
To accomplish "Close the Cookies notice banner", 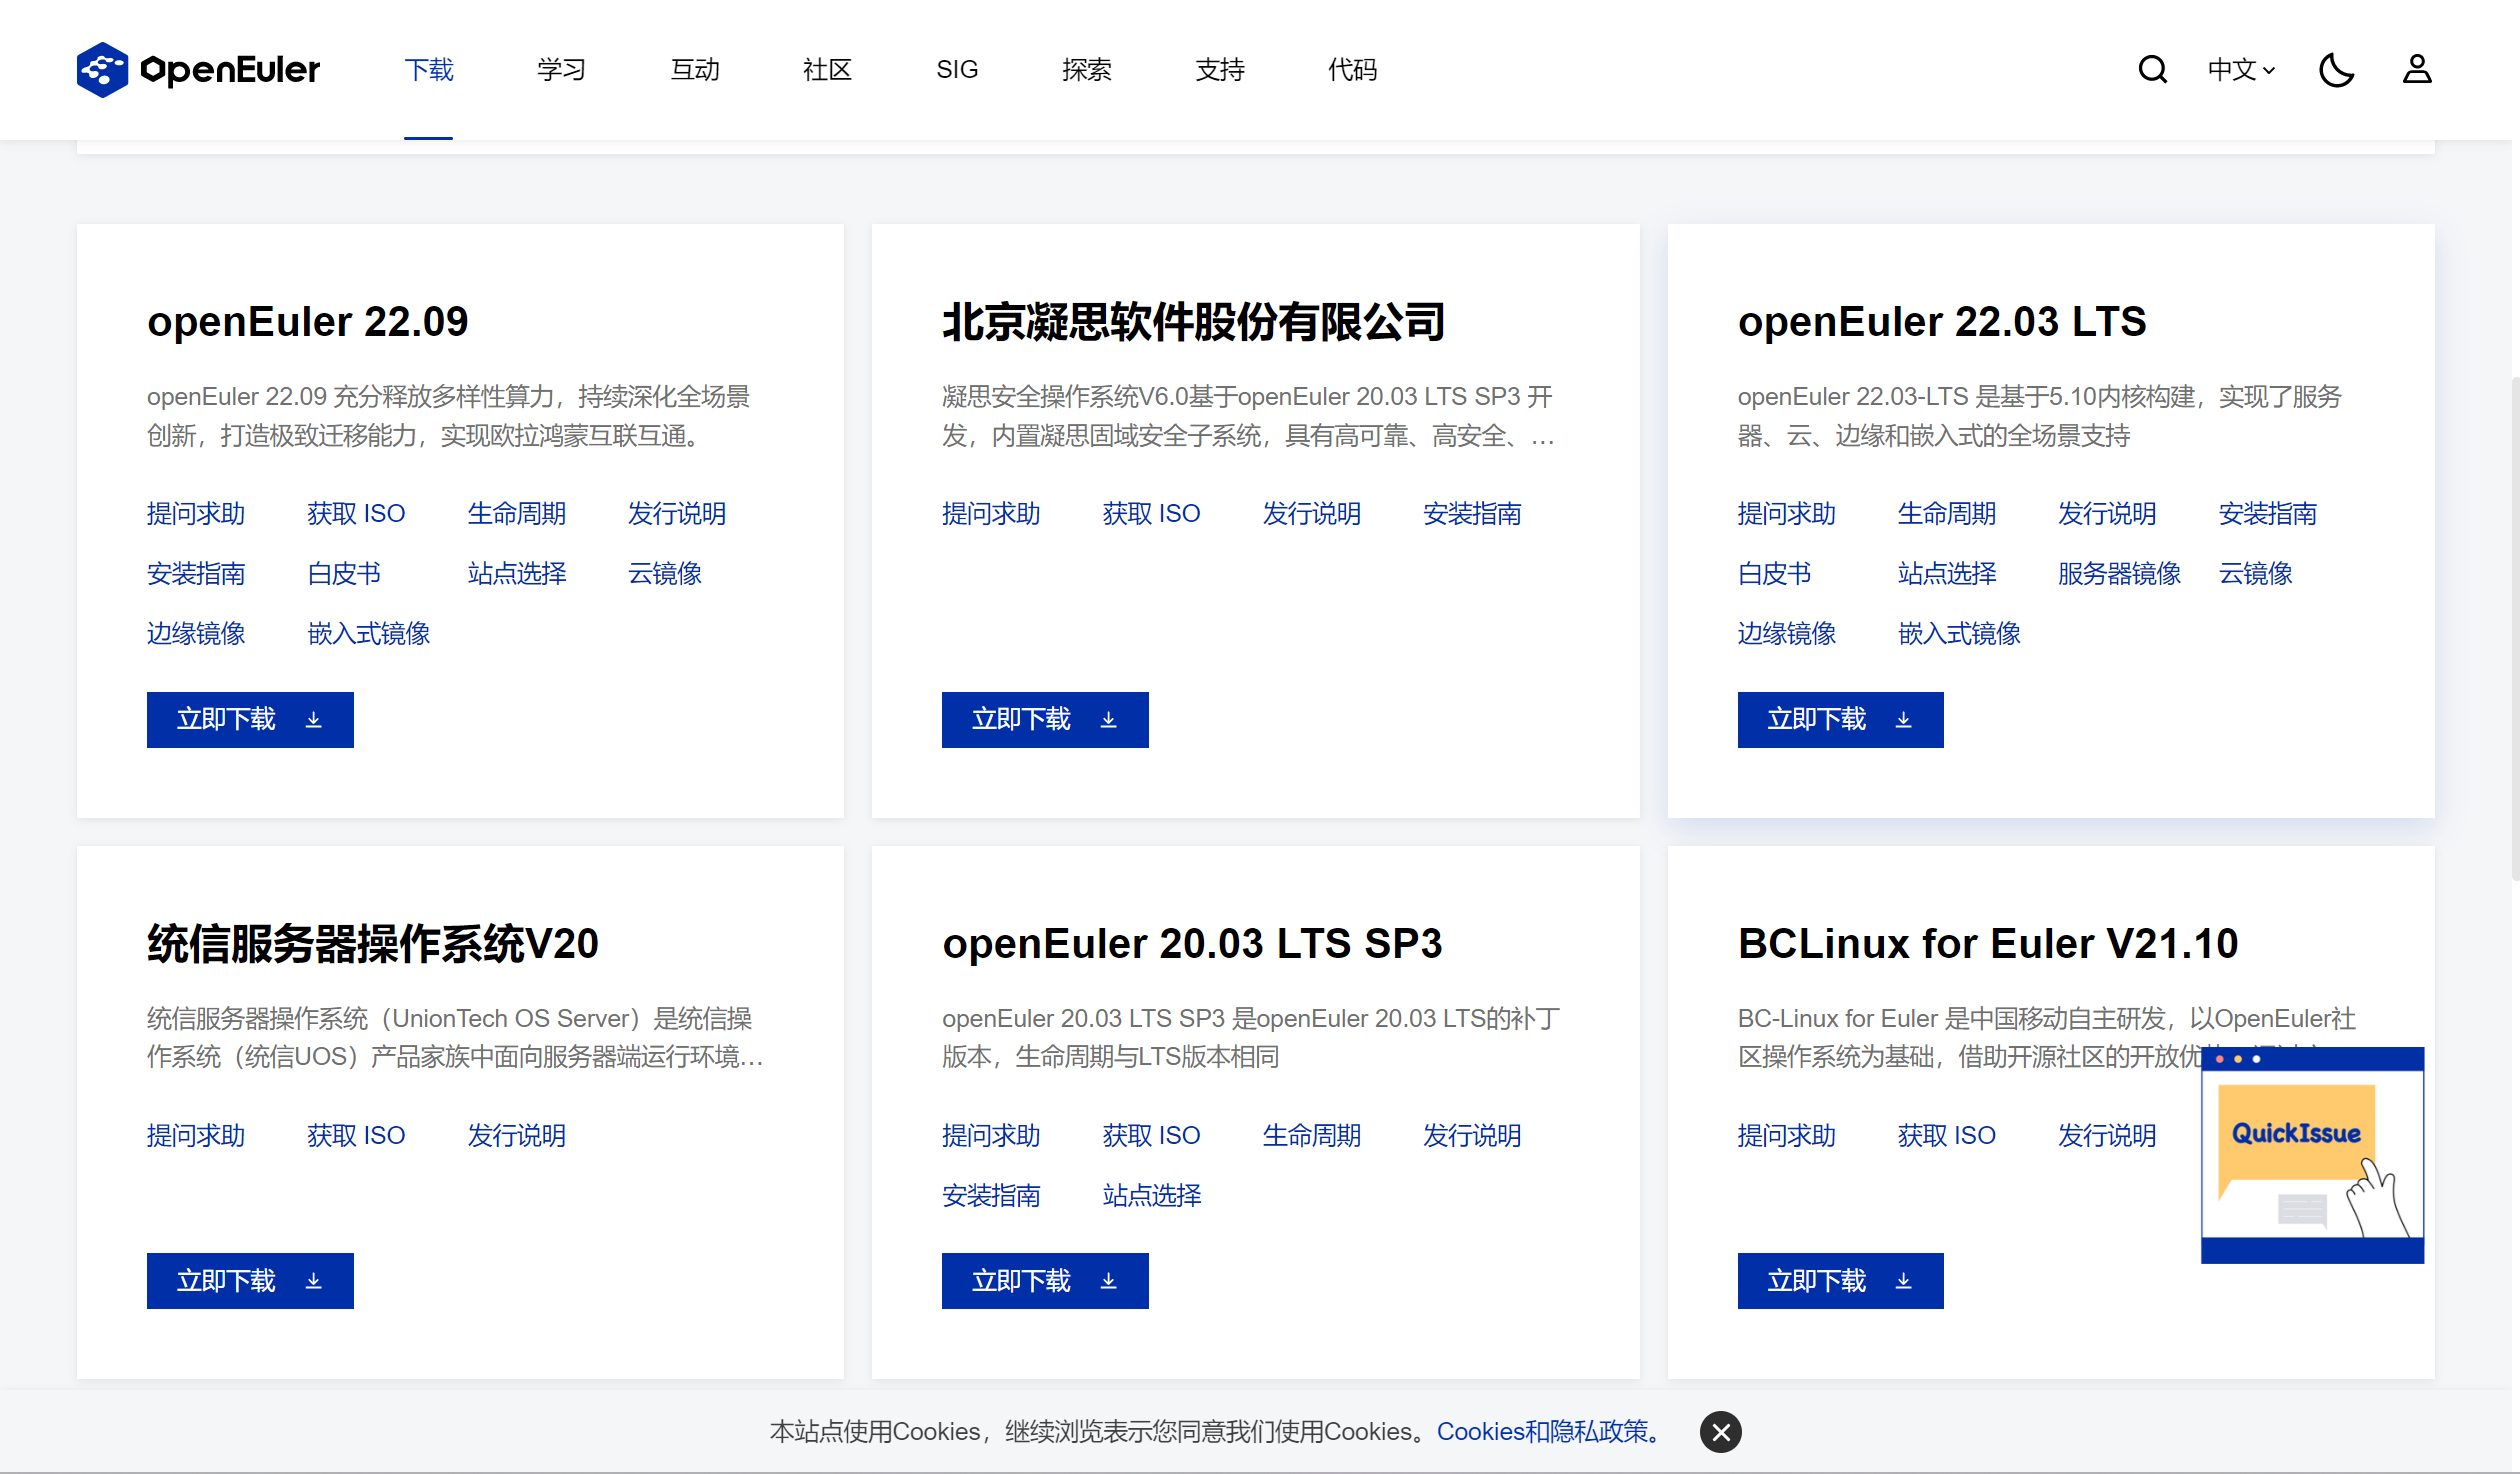I will pyautogui.click(x=1720, y=1431).
